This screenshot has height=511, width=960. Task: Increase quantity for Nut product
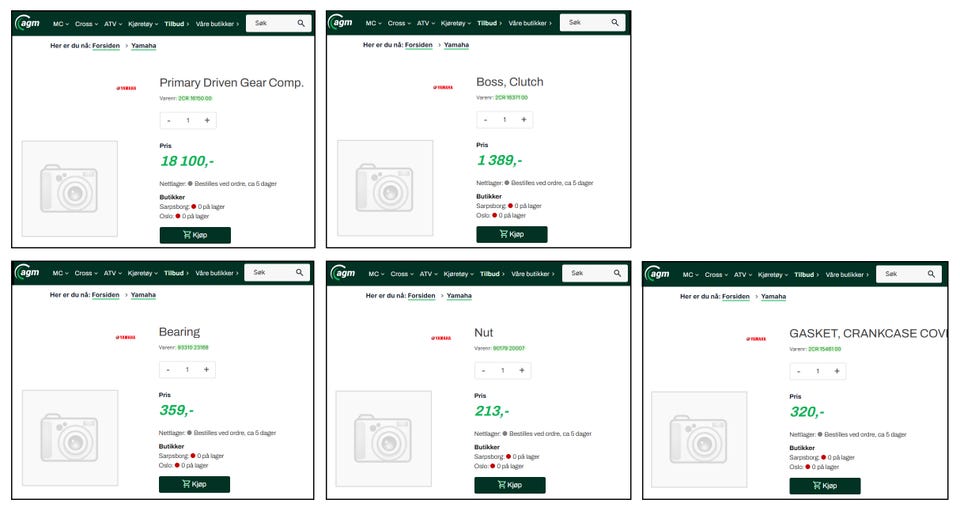point(522,370)
